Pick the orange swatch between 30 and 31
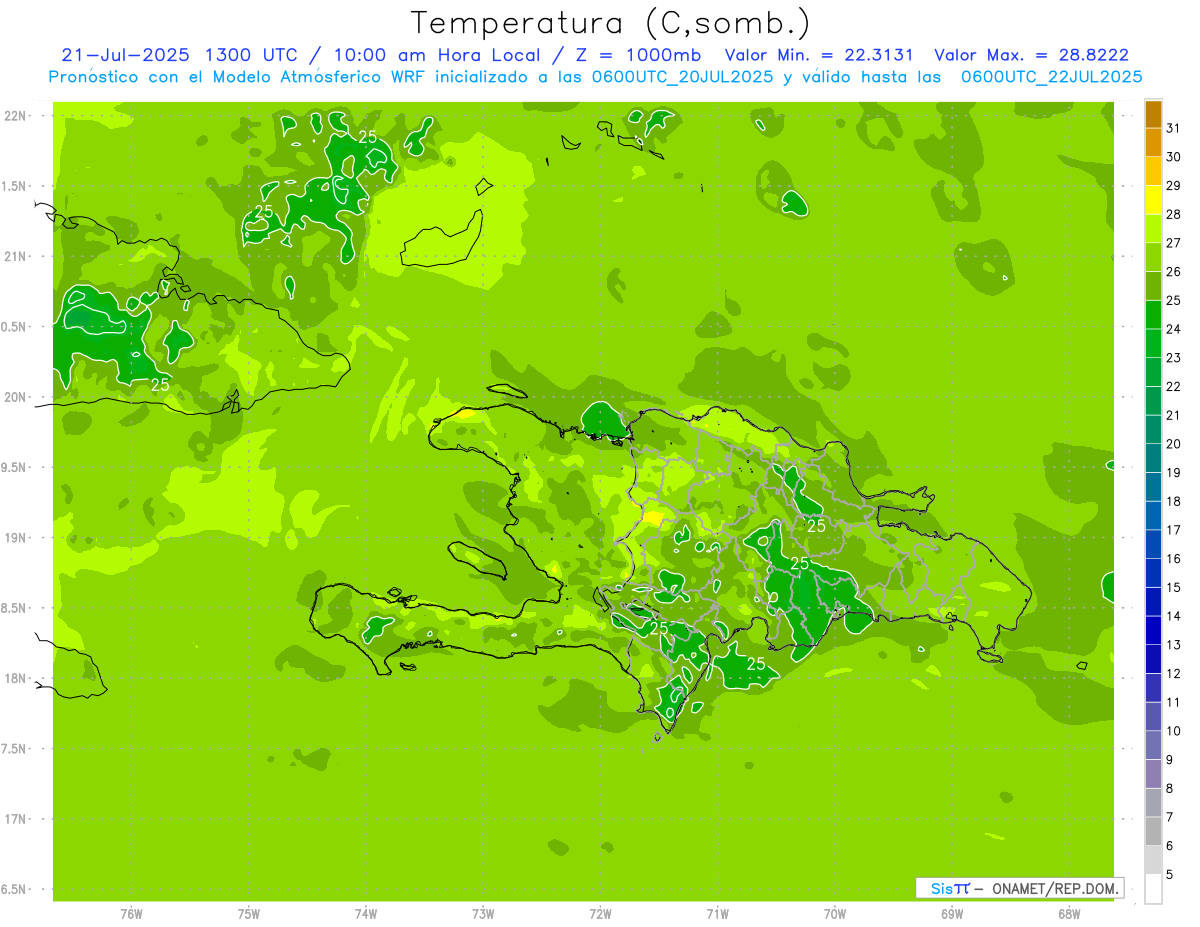 click(1153, 143)
